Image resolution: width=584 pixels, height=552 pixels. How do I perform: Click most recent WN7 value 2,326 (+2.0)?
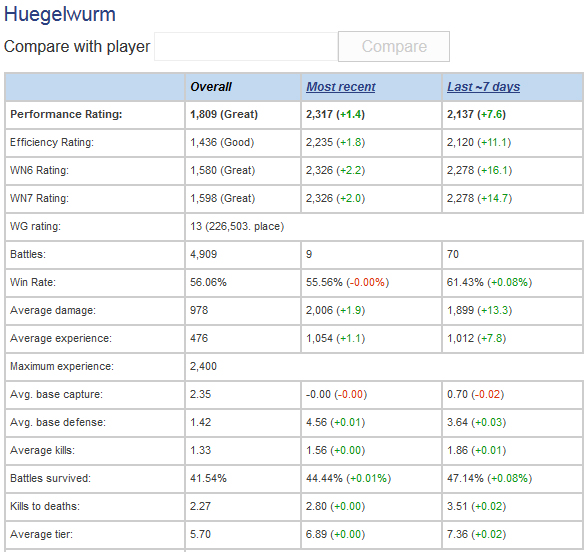click(335, 198)
